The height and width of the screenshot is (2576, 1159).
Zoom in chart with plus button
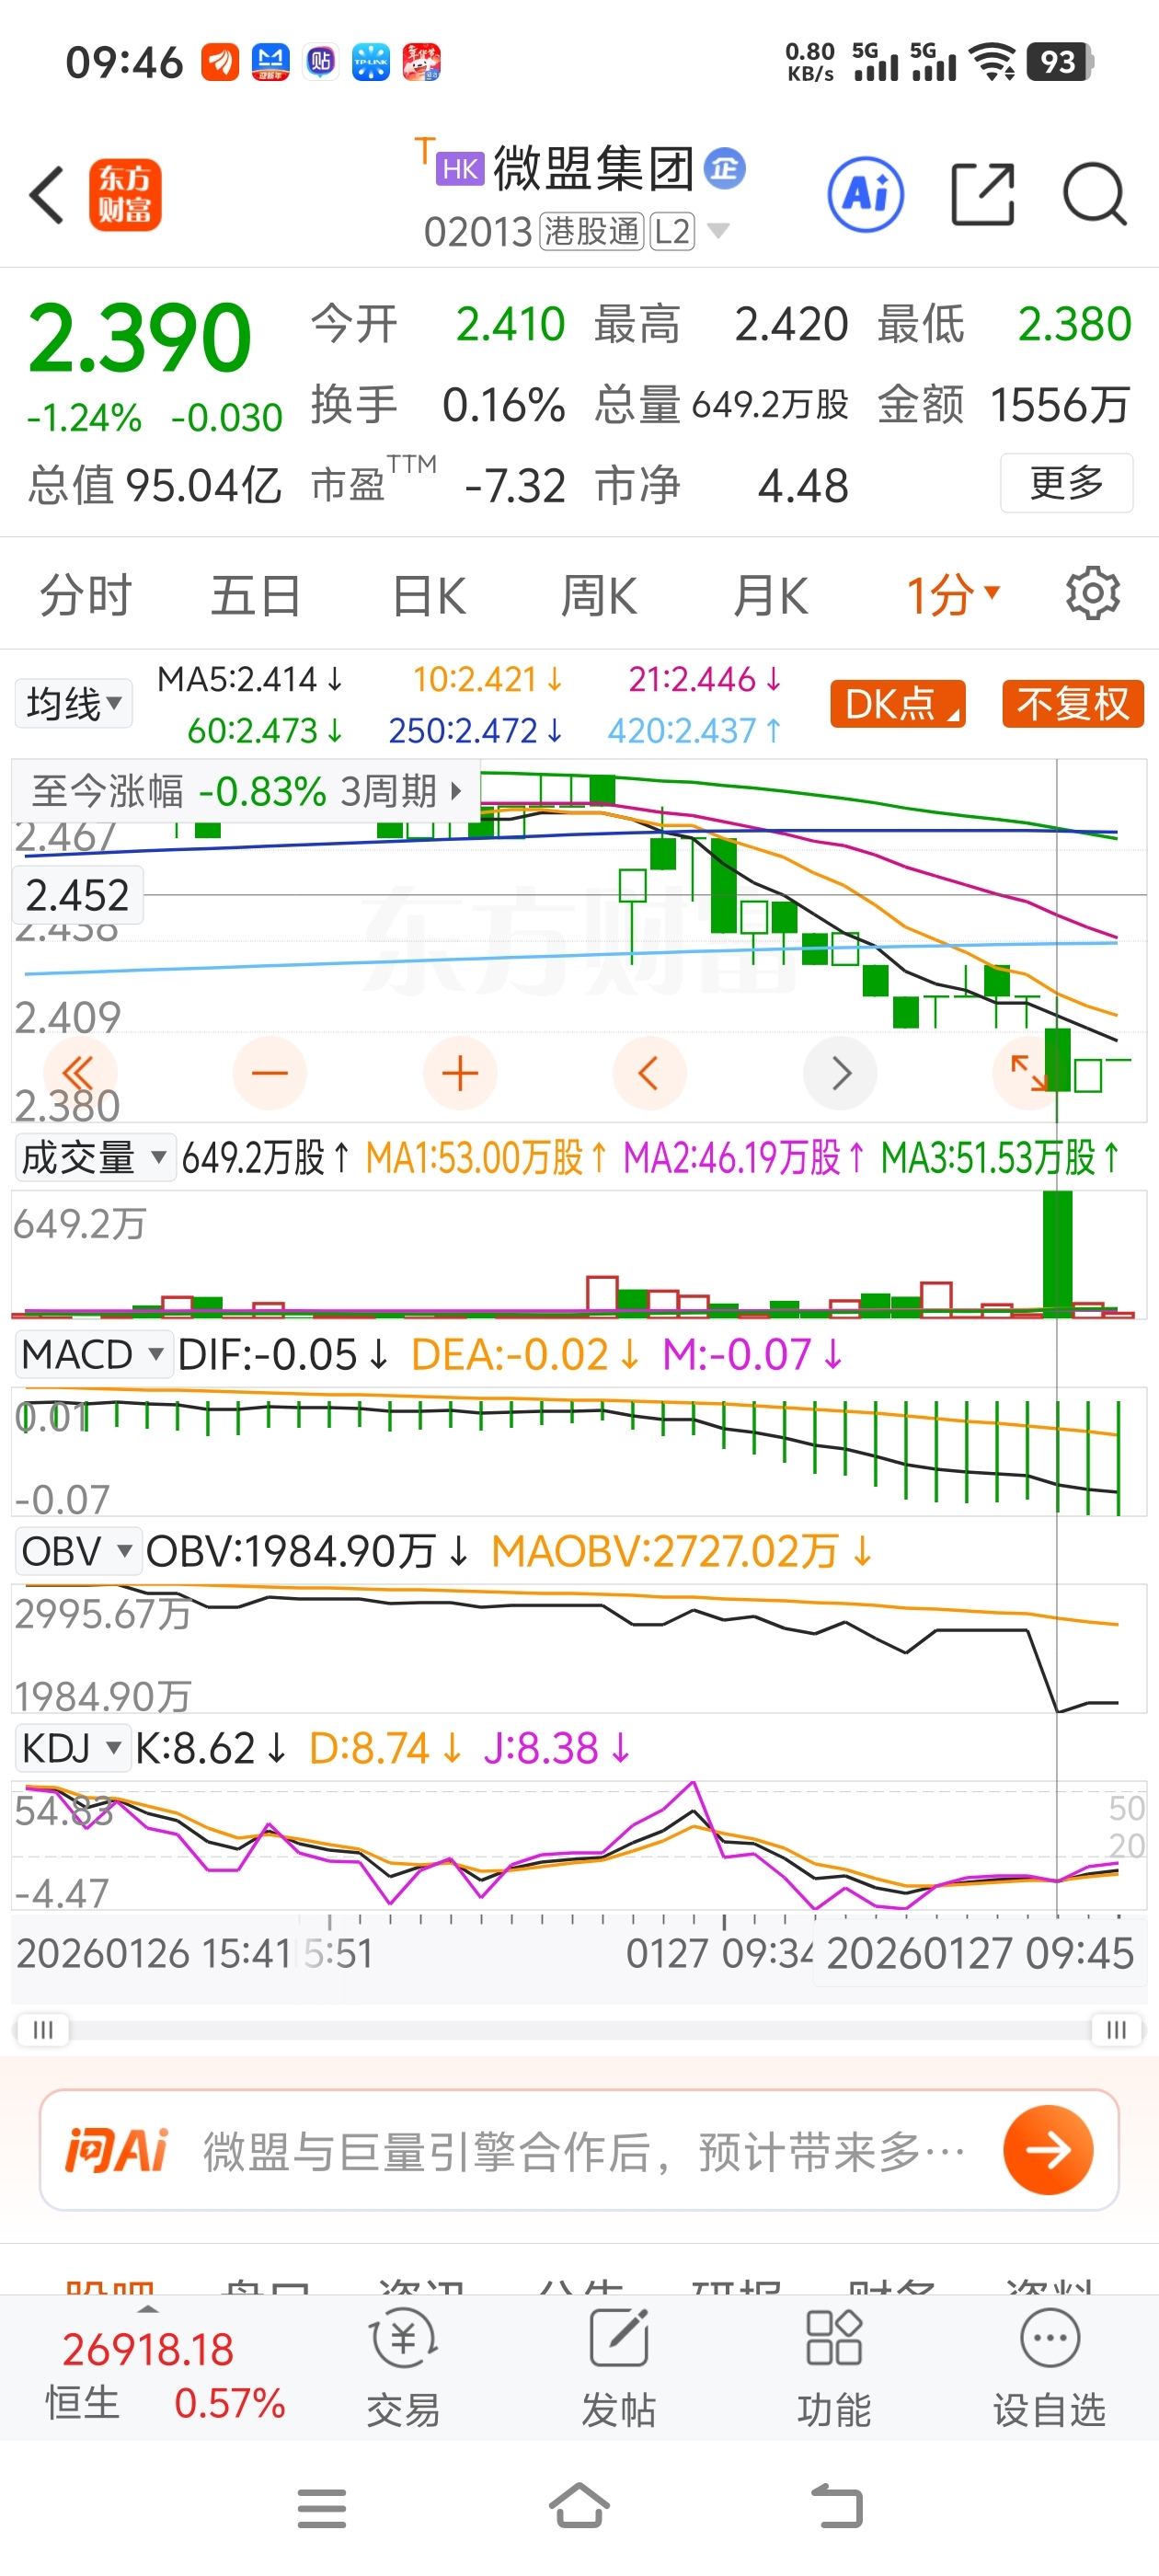coord(460,1073)
